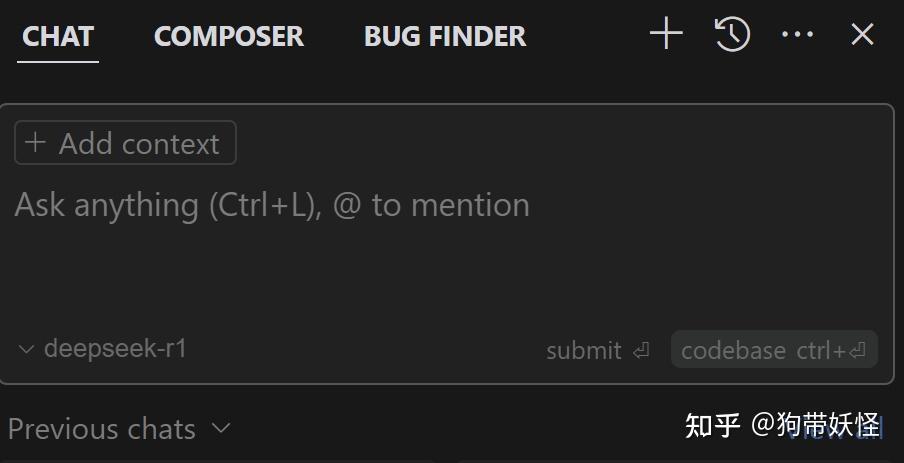Open the three-dot more actions menu
This screenshot has height=463, width=904.
[x=797, y=35]
